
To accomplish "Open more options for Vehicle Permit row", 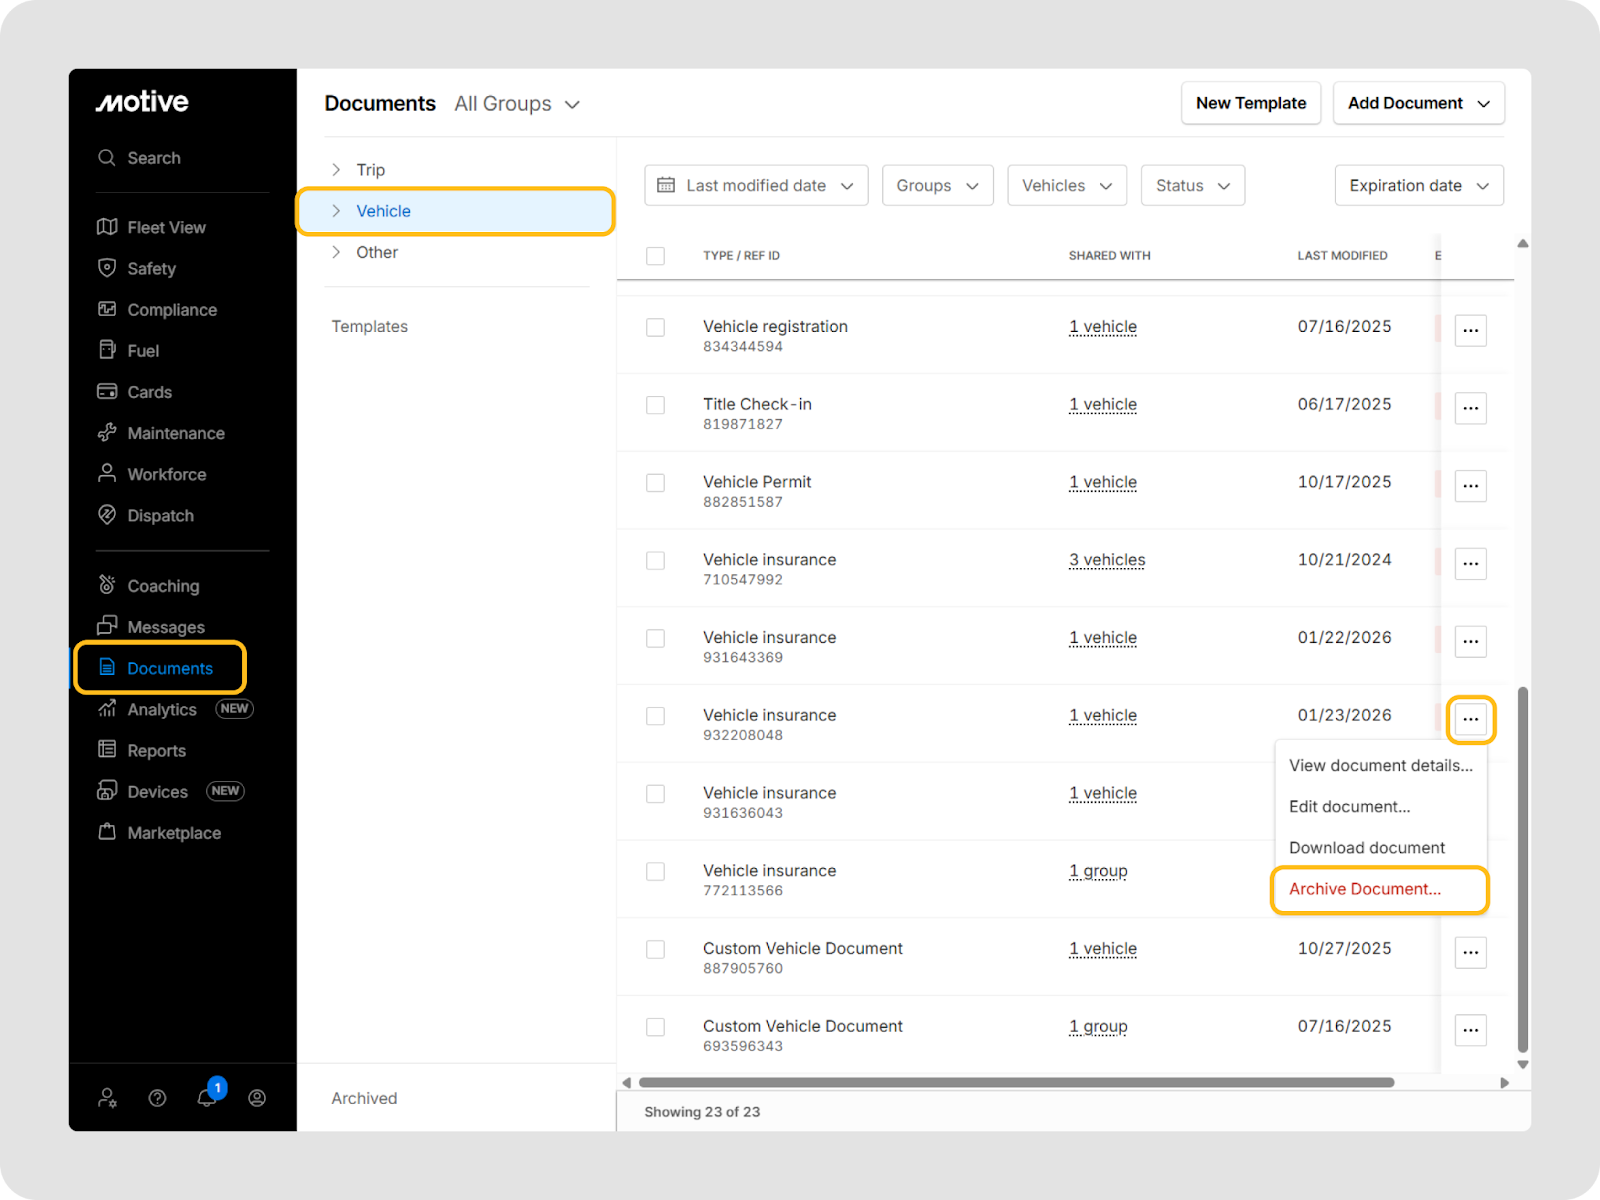I will tap(1470, 486).
